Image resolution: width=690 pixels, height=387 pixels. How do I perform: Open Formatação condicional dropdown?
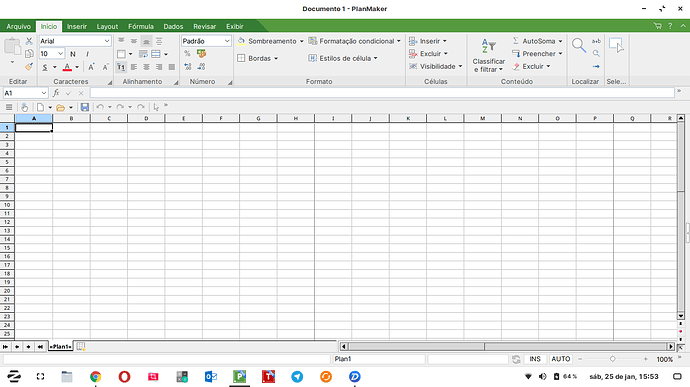click(x=399, y=41)
